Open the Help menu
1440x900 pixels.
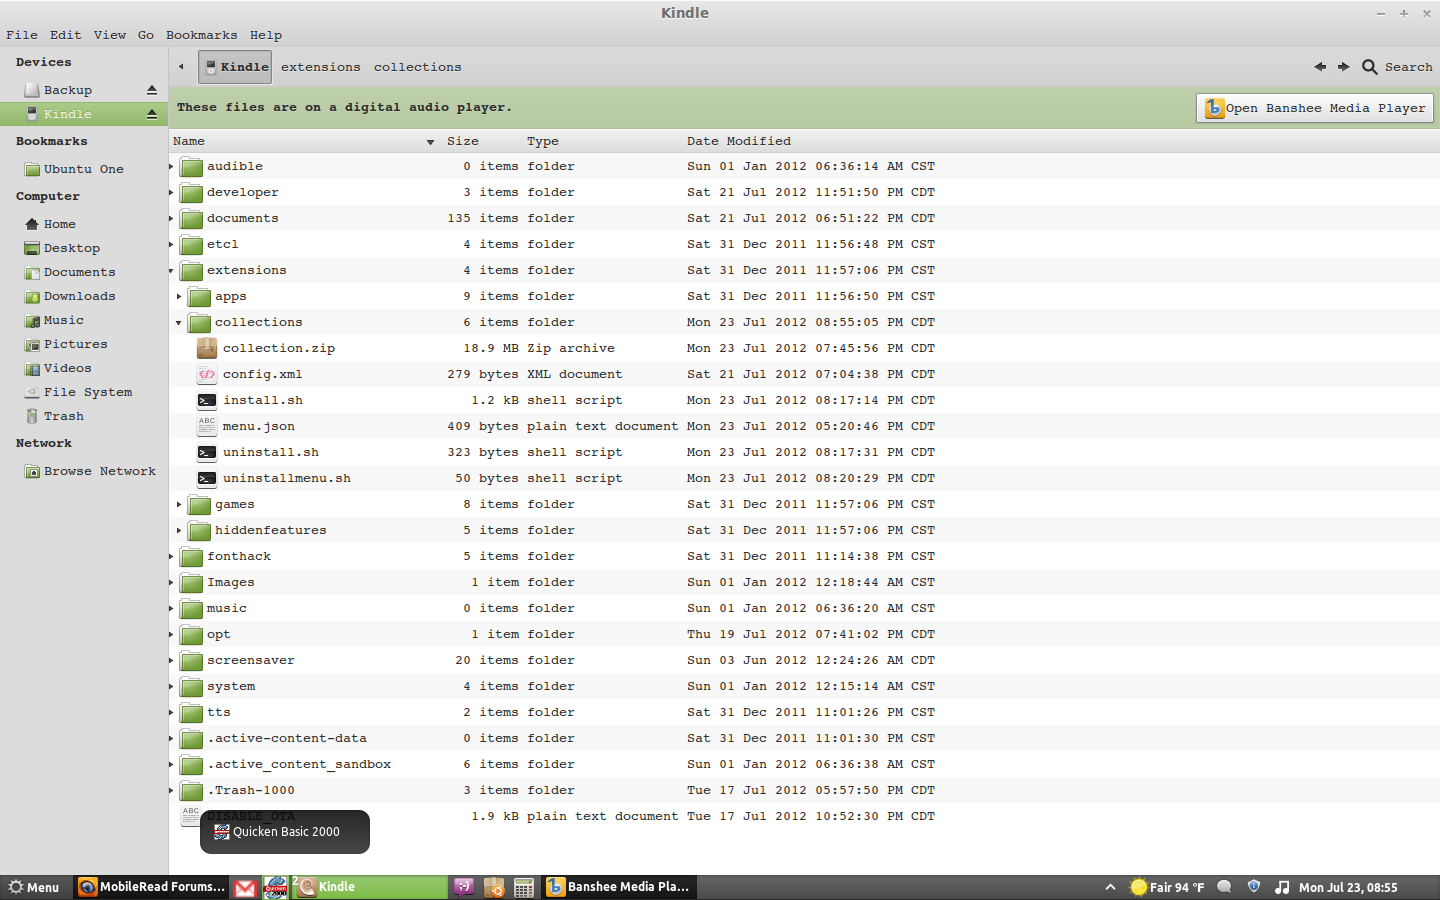click(266, 35)
